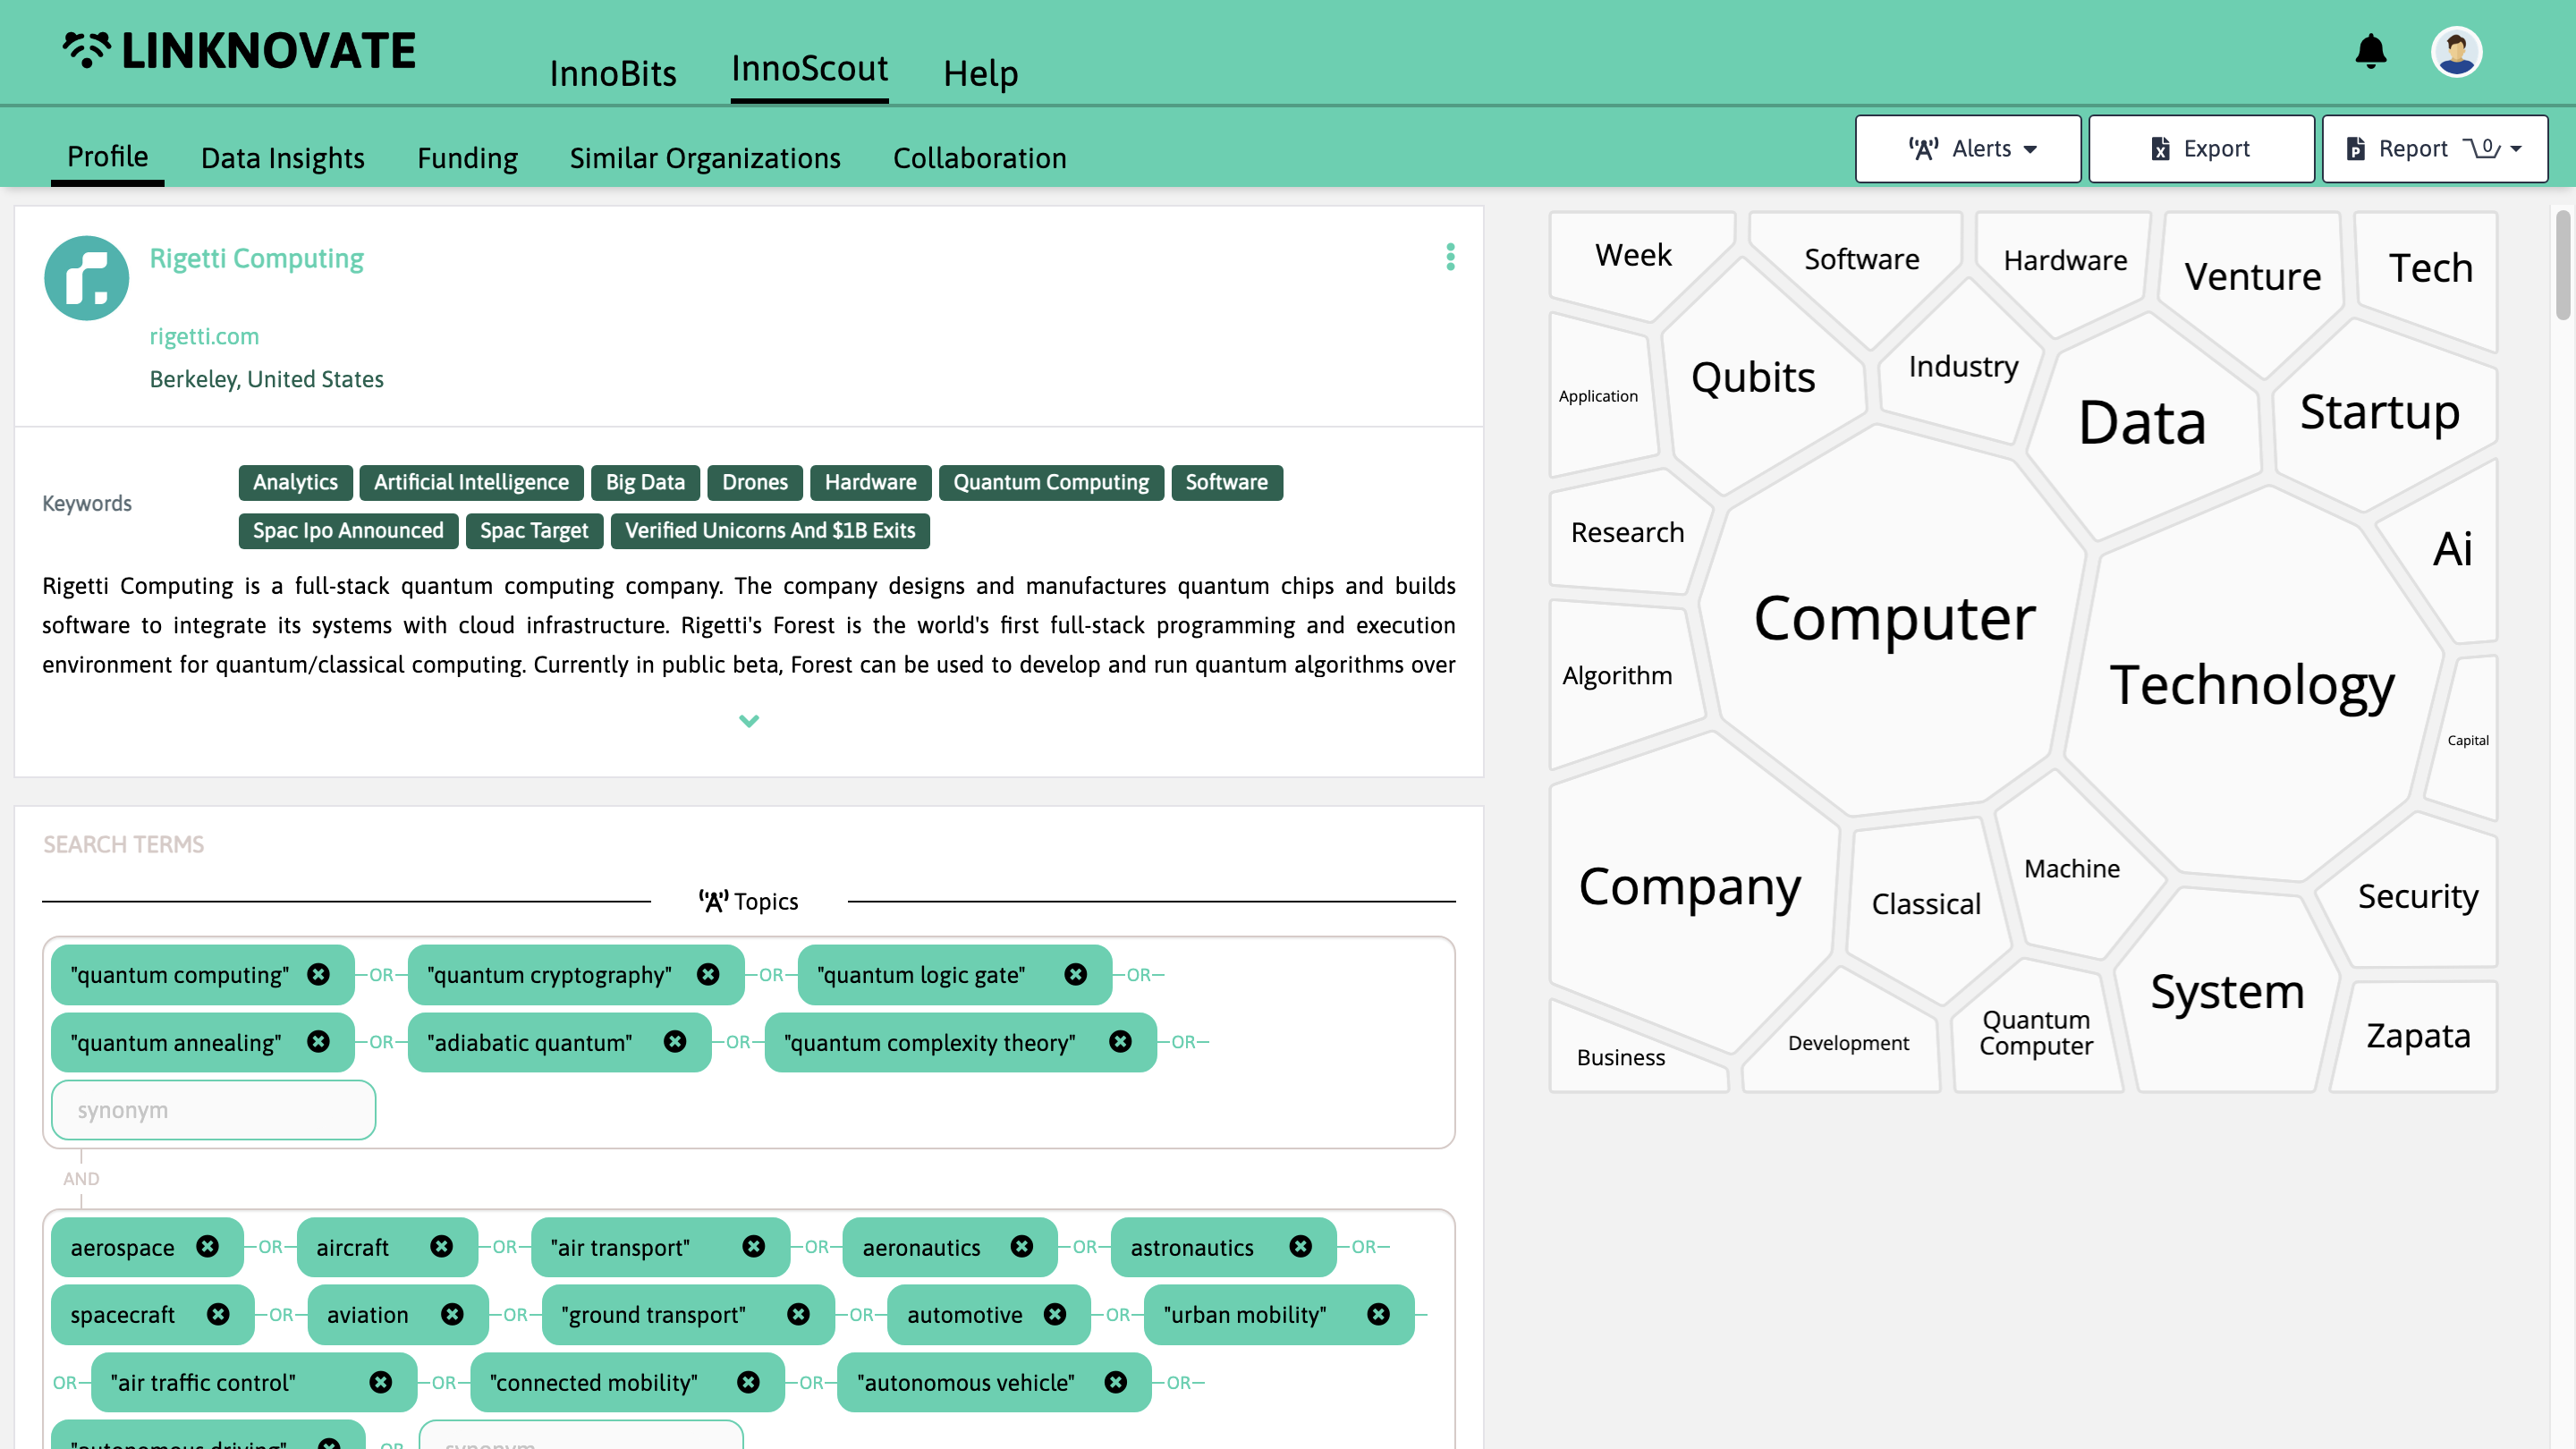Go to the Similar Organizations tab
Image resolution: width=2576 pixels, height=1449 pixels.
click(704, 158)
